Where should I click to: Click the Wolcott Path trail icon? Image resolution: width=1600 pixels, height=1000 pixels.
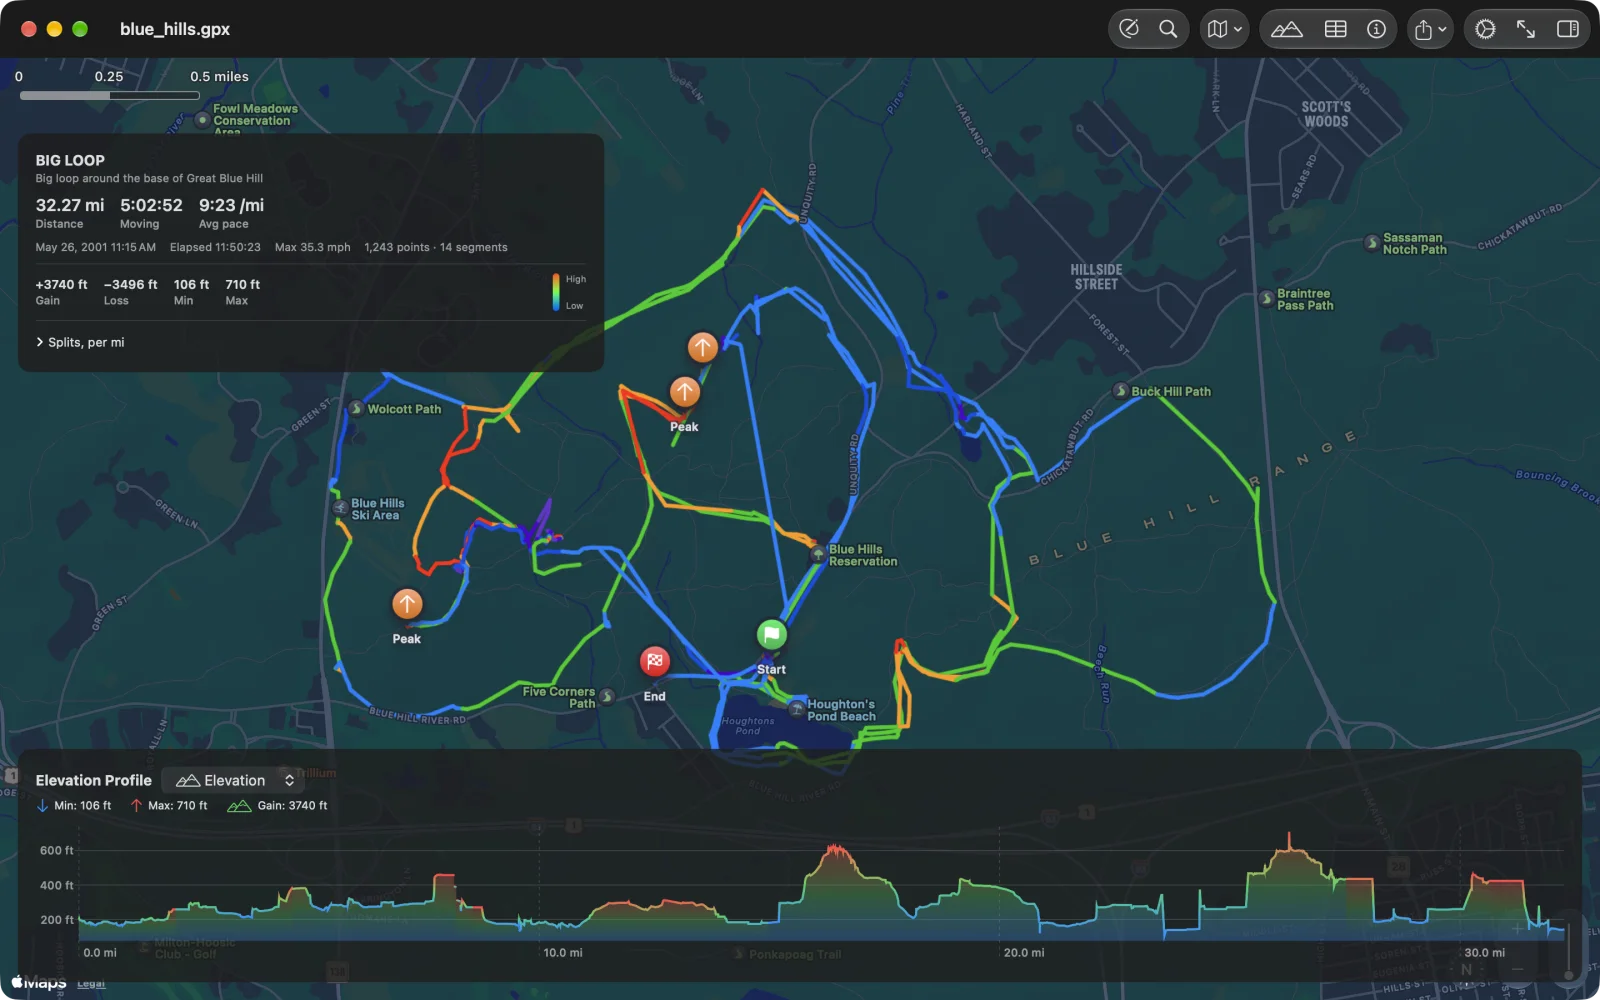(x=356, y=408)
